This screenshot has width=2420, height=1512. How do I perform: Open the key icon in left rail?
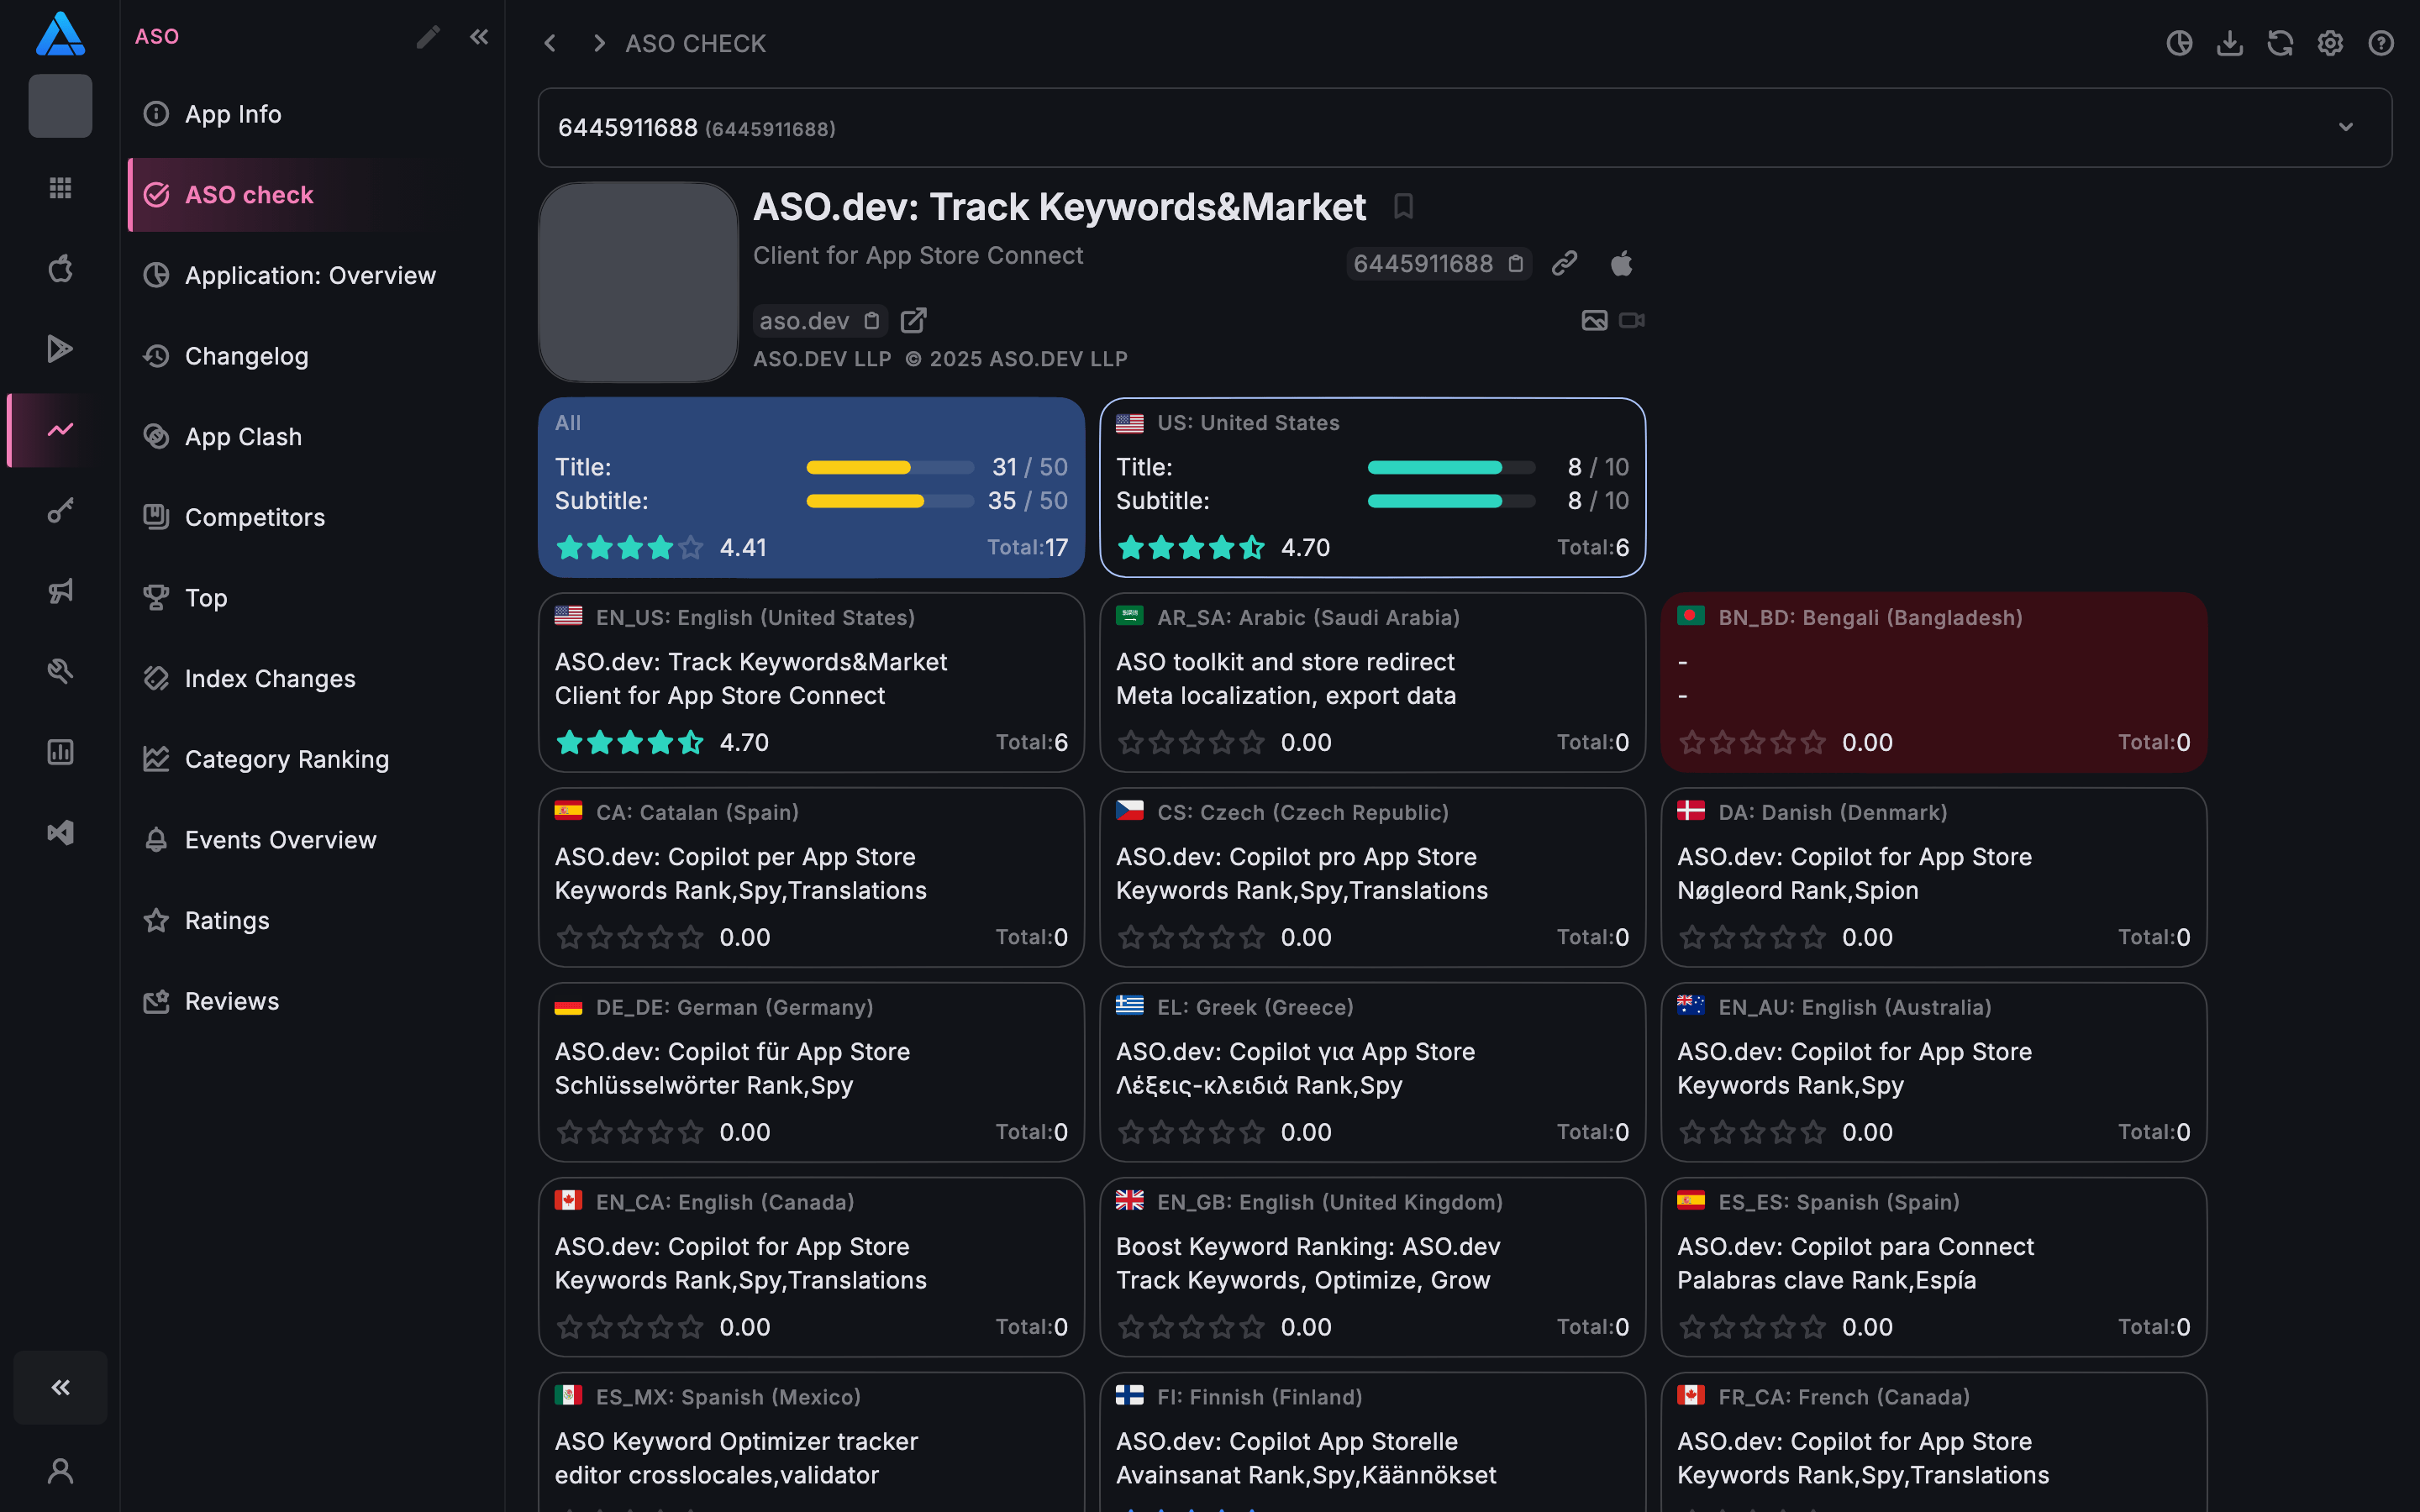[60, 510]
